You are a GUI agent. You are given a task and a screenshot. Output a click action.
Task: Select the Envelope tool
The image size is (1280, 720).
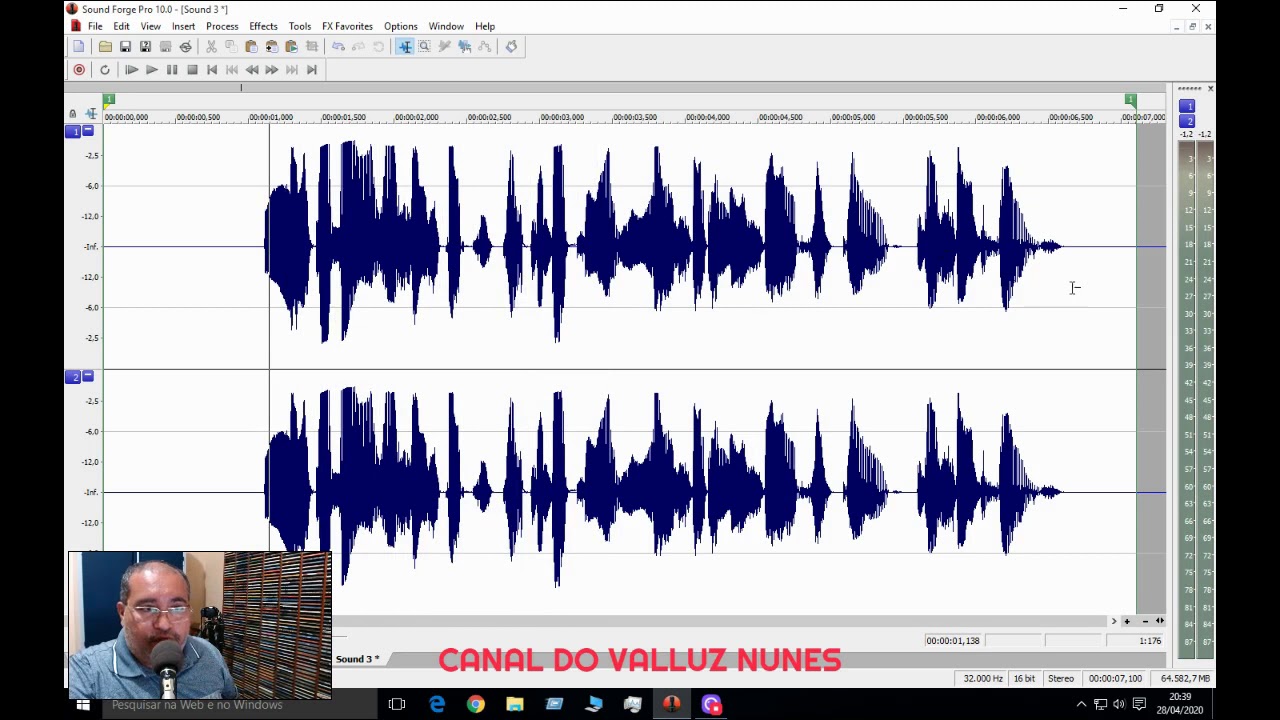484,47
